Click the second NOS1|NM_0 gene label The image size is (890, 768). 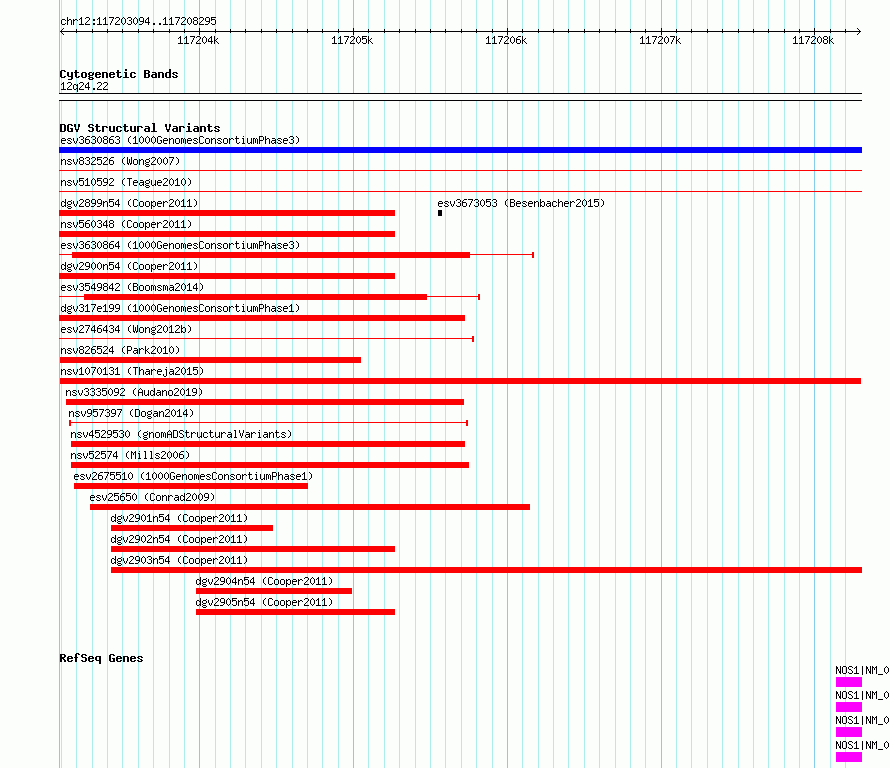(x=862, y=695)
